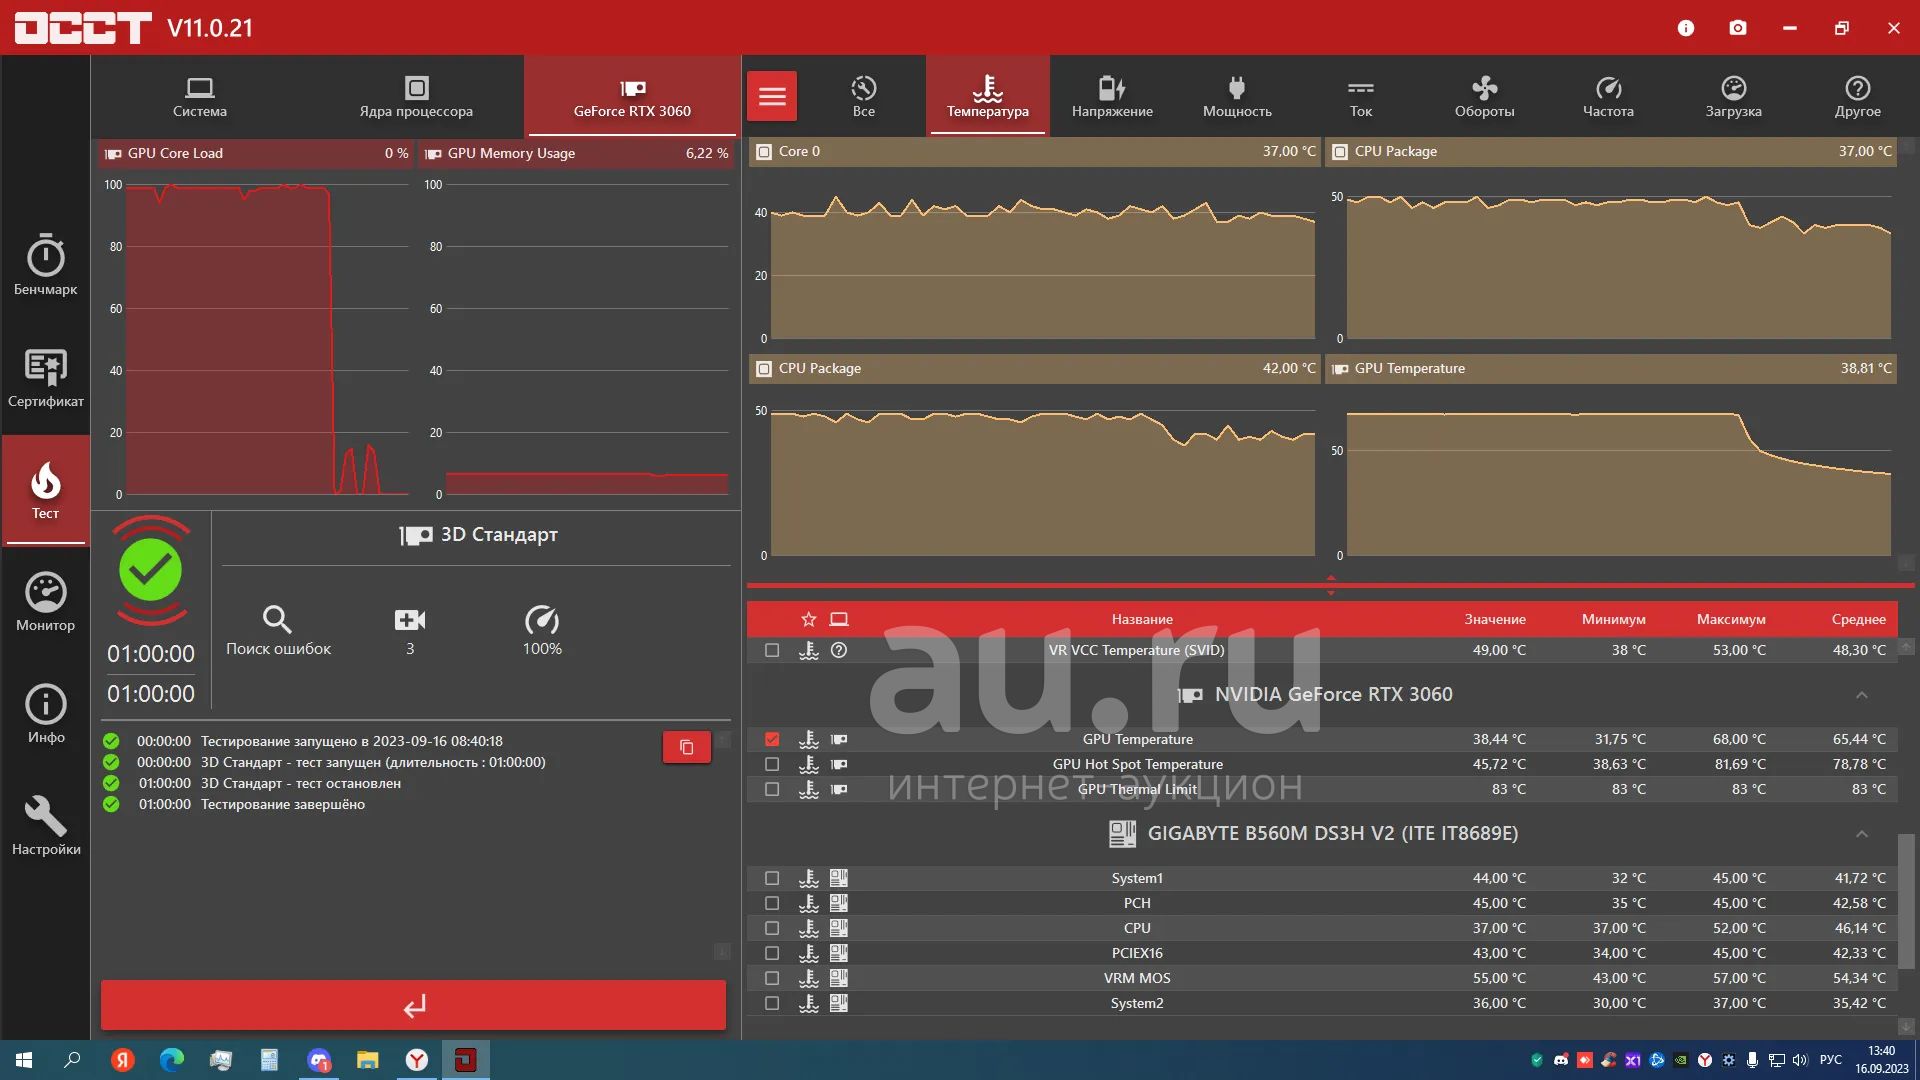Click the info icon in the title bar
The width and height of the screenshot is (1920, 1080).
tap(1686, 28)
